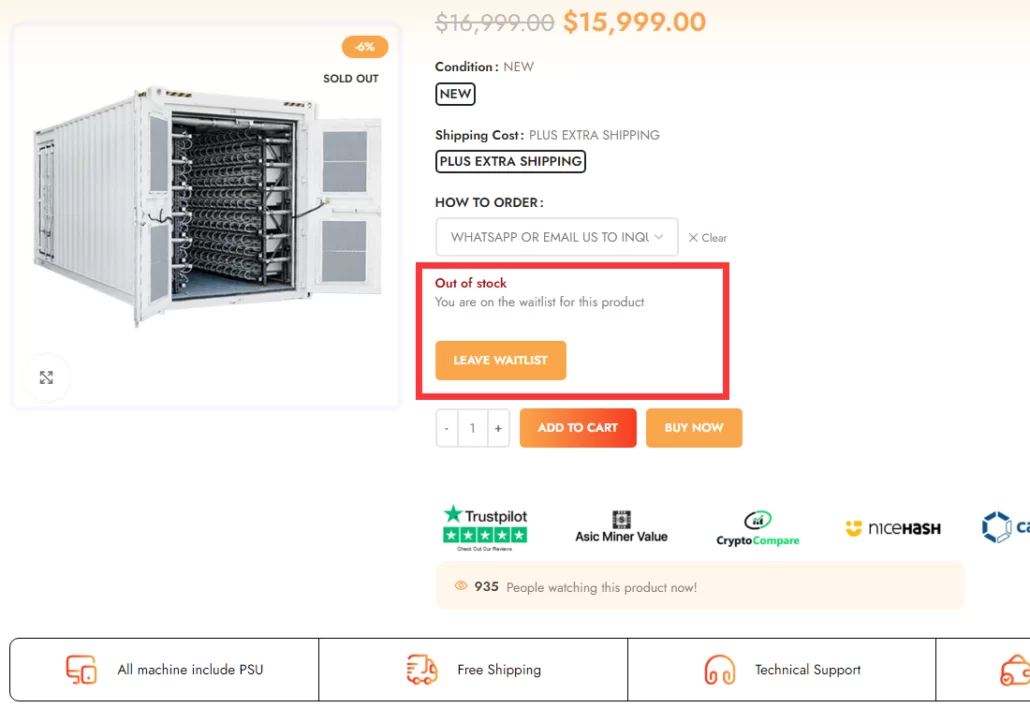This screenshot has width=1030, height=723.
Task: Click the eye icon beside 935 watchers
Action: tap(461, 586)
